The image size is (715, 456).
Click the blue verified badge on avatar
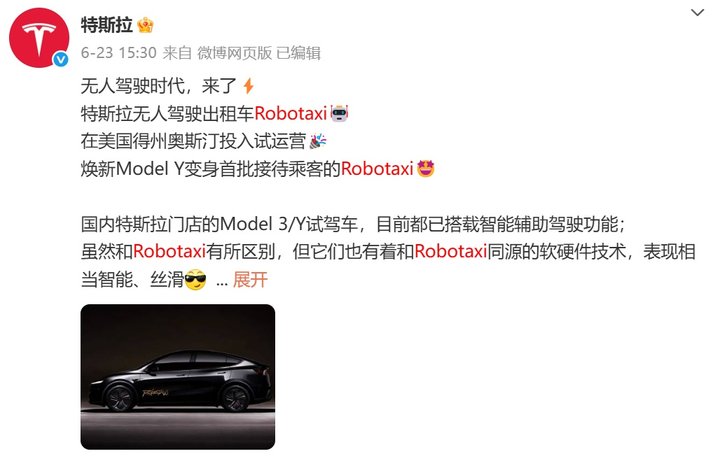point(61,59)
